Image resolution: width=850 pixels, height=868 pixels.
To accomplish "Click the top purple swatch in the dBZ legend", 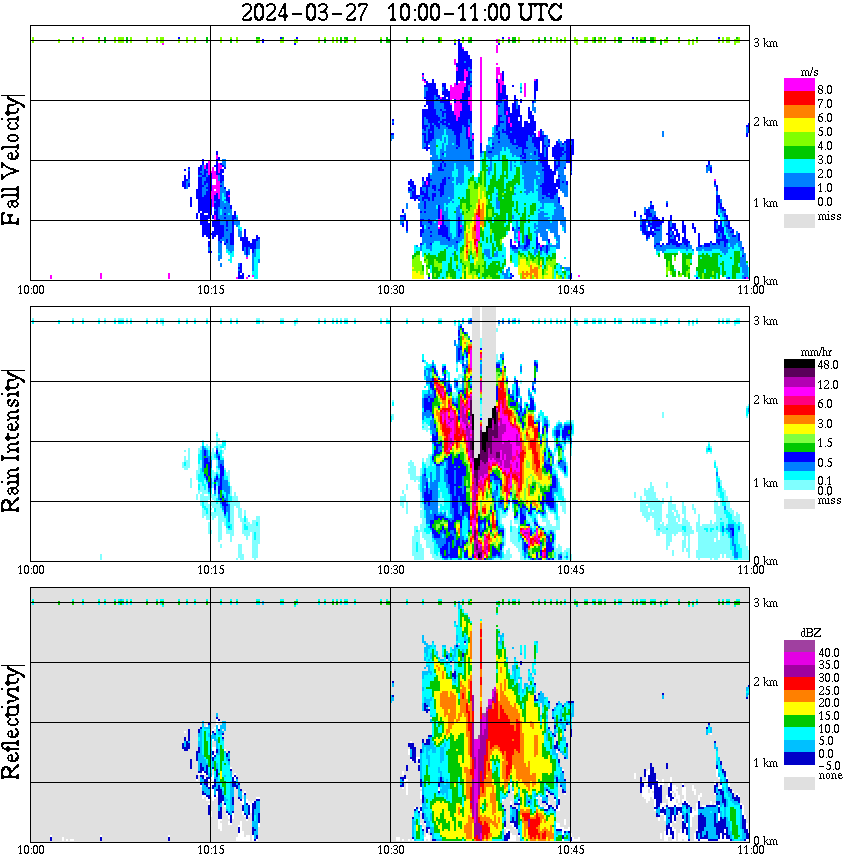I will click(x=799, y=646).
